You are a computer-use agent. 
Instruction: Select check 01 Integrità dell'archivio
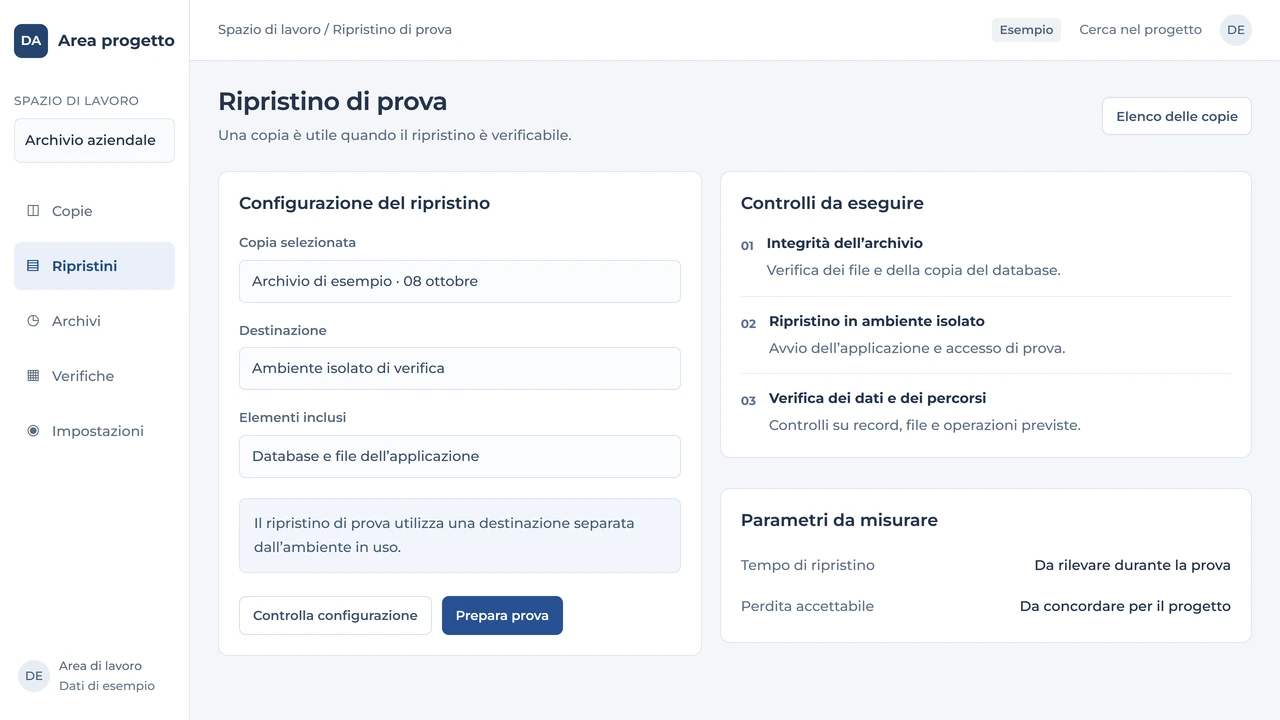[x=986, y=257]
